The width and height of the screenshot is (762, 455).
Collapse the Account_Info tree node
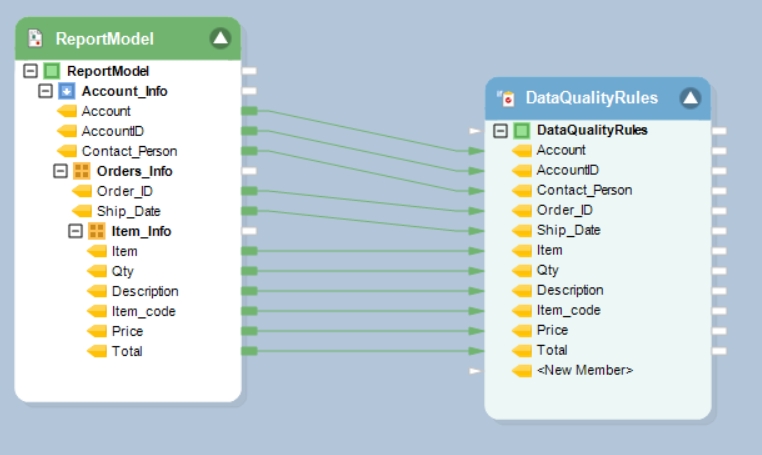click(45, 91)
